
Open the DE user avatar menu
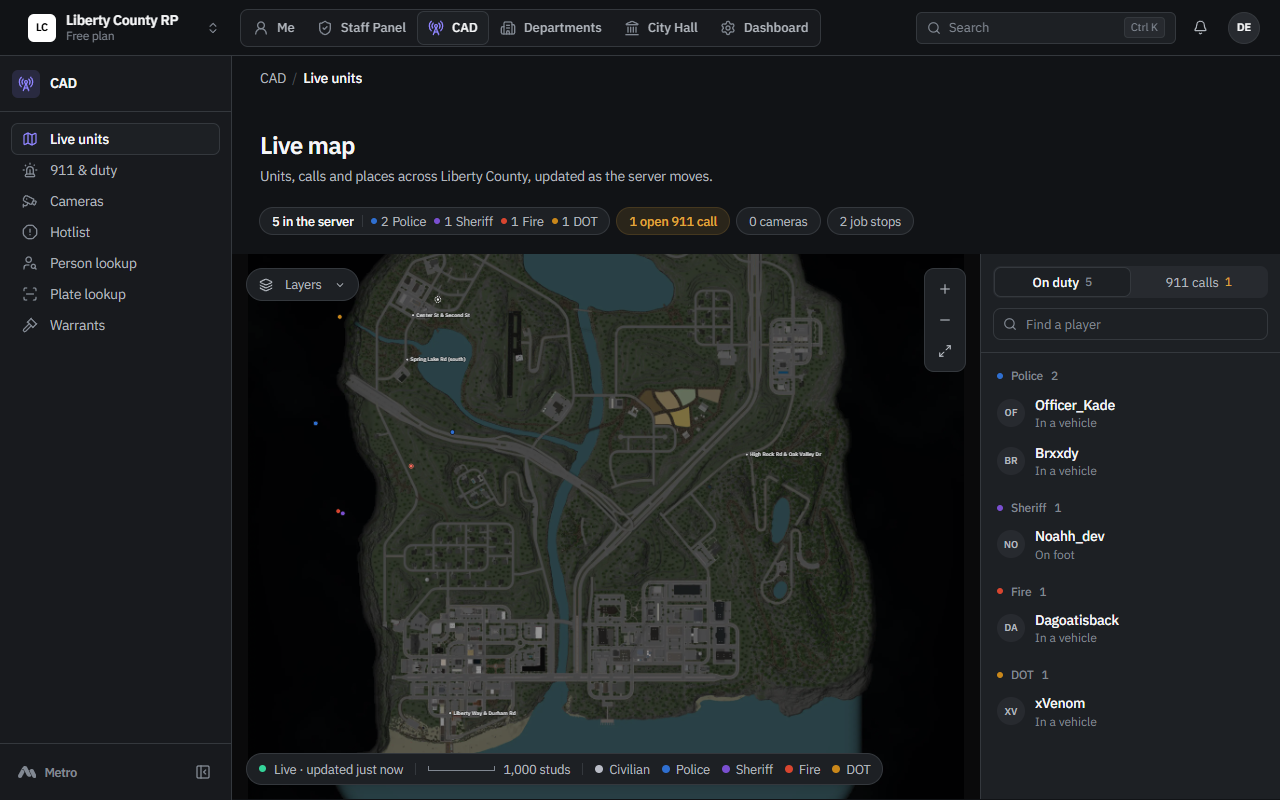coord(1244,28)
